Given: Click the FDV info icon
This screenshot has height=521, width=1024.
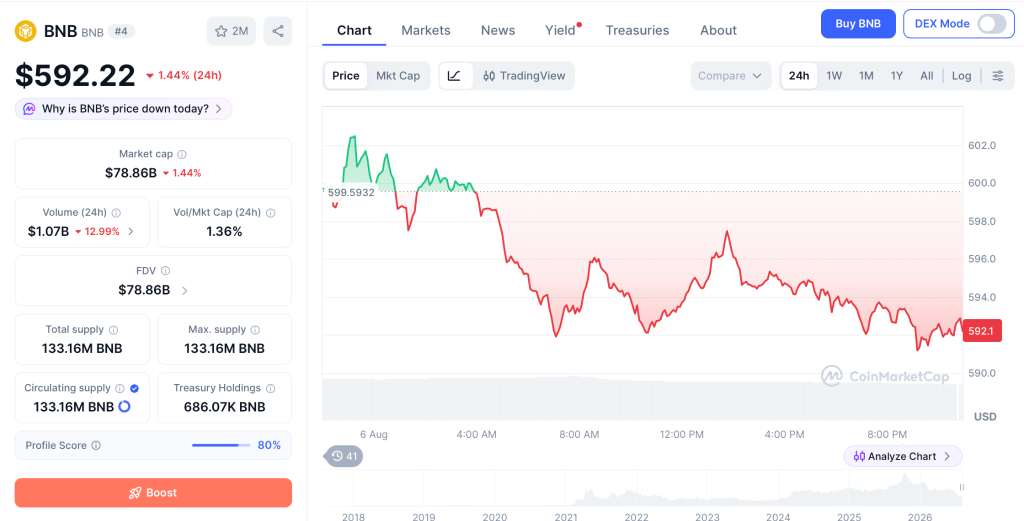Looking at the screenshot, I should click(x=166, y=271).
